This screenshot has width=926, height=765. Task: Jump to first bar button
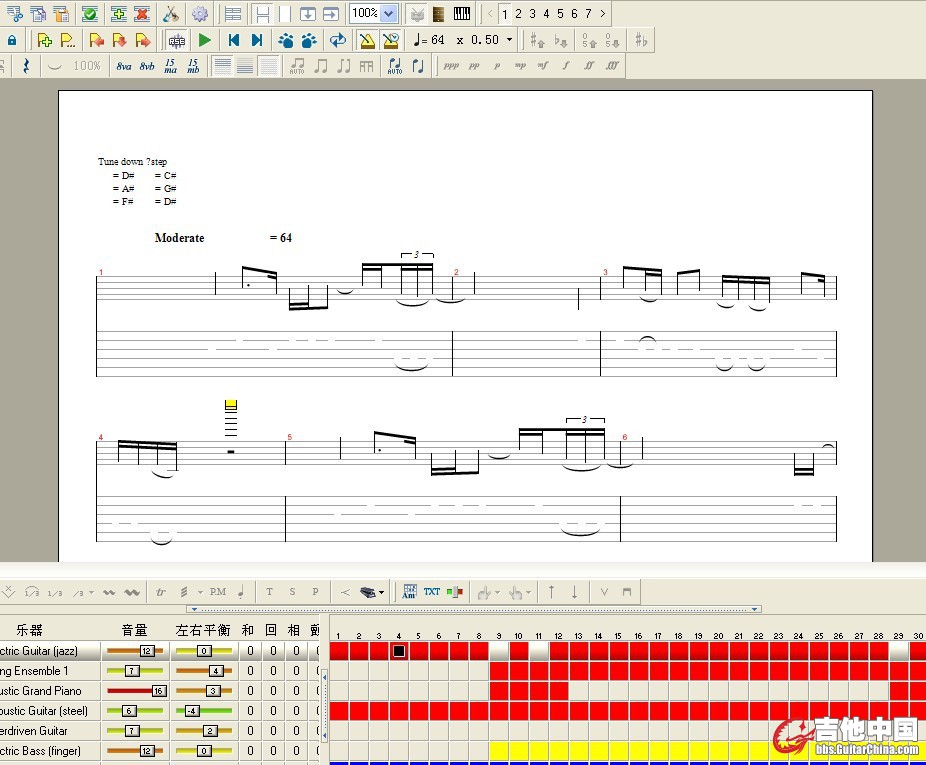pyautogui.click(x=233, y=40)
